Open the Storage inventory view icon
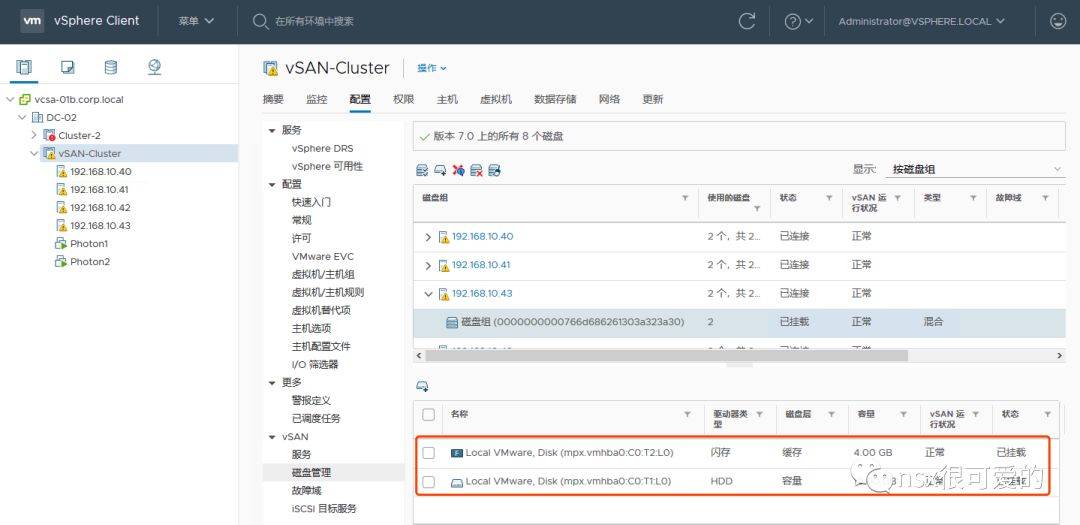Screen dimensions: 1080x525 [x=111, y=67]
